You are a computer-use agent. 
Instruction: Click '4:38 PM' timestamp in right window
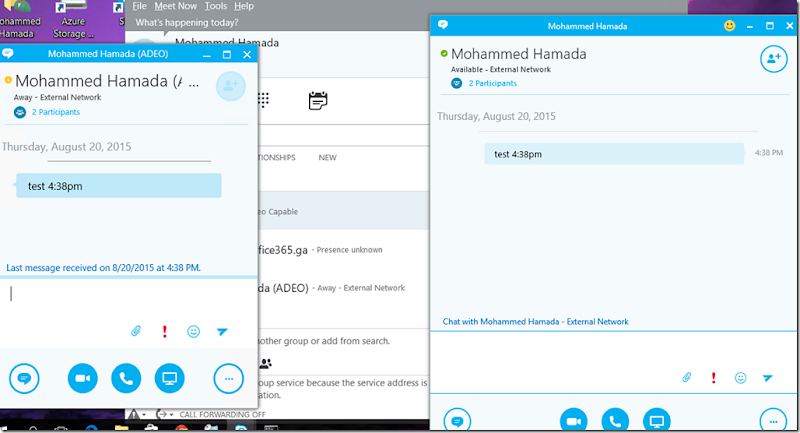coord(769,152)
